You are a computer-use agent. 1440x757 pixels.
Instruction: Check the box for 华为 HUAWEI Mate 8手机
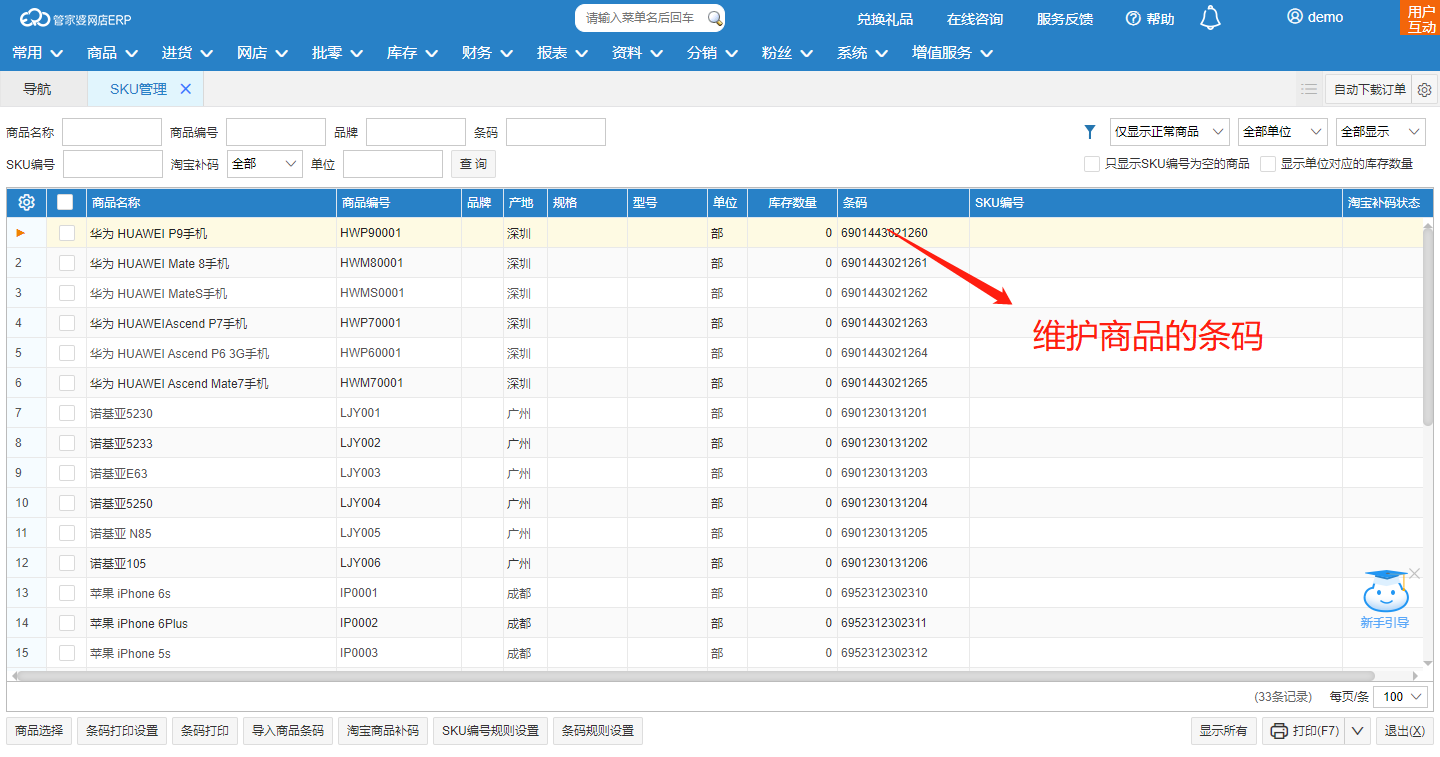click(x=67, y=263)
